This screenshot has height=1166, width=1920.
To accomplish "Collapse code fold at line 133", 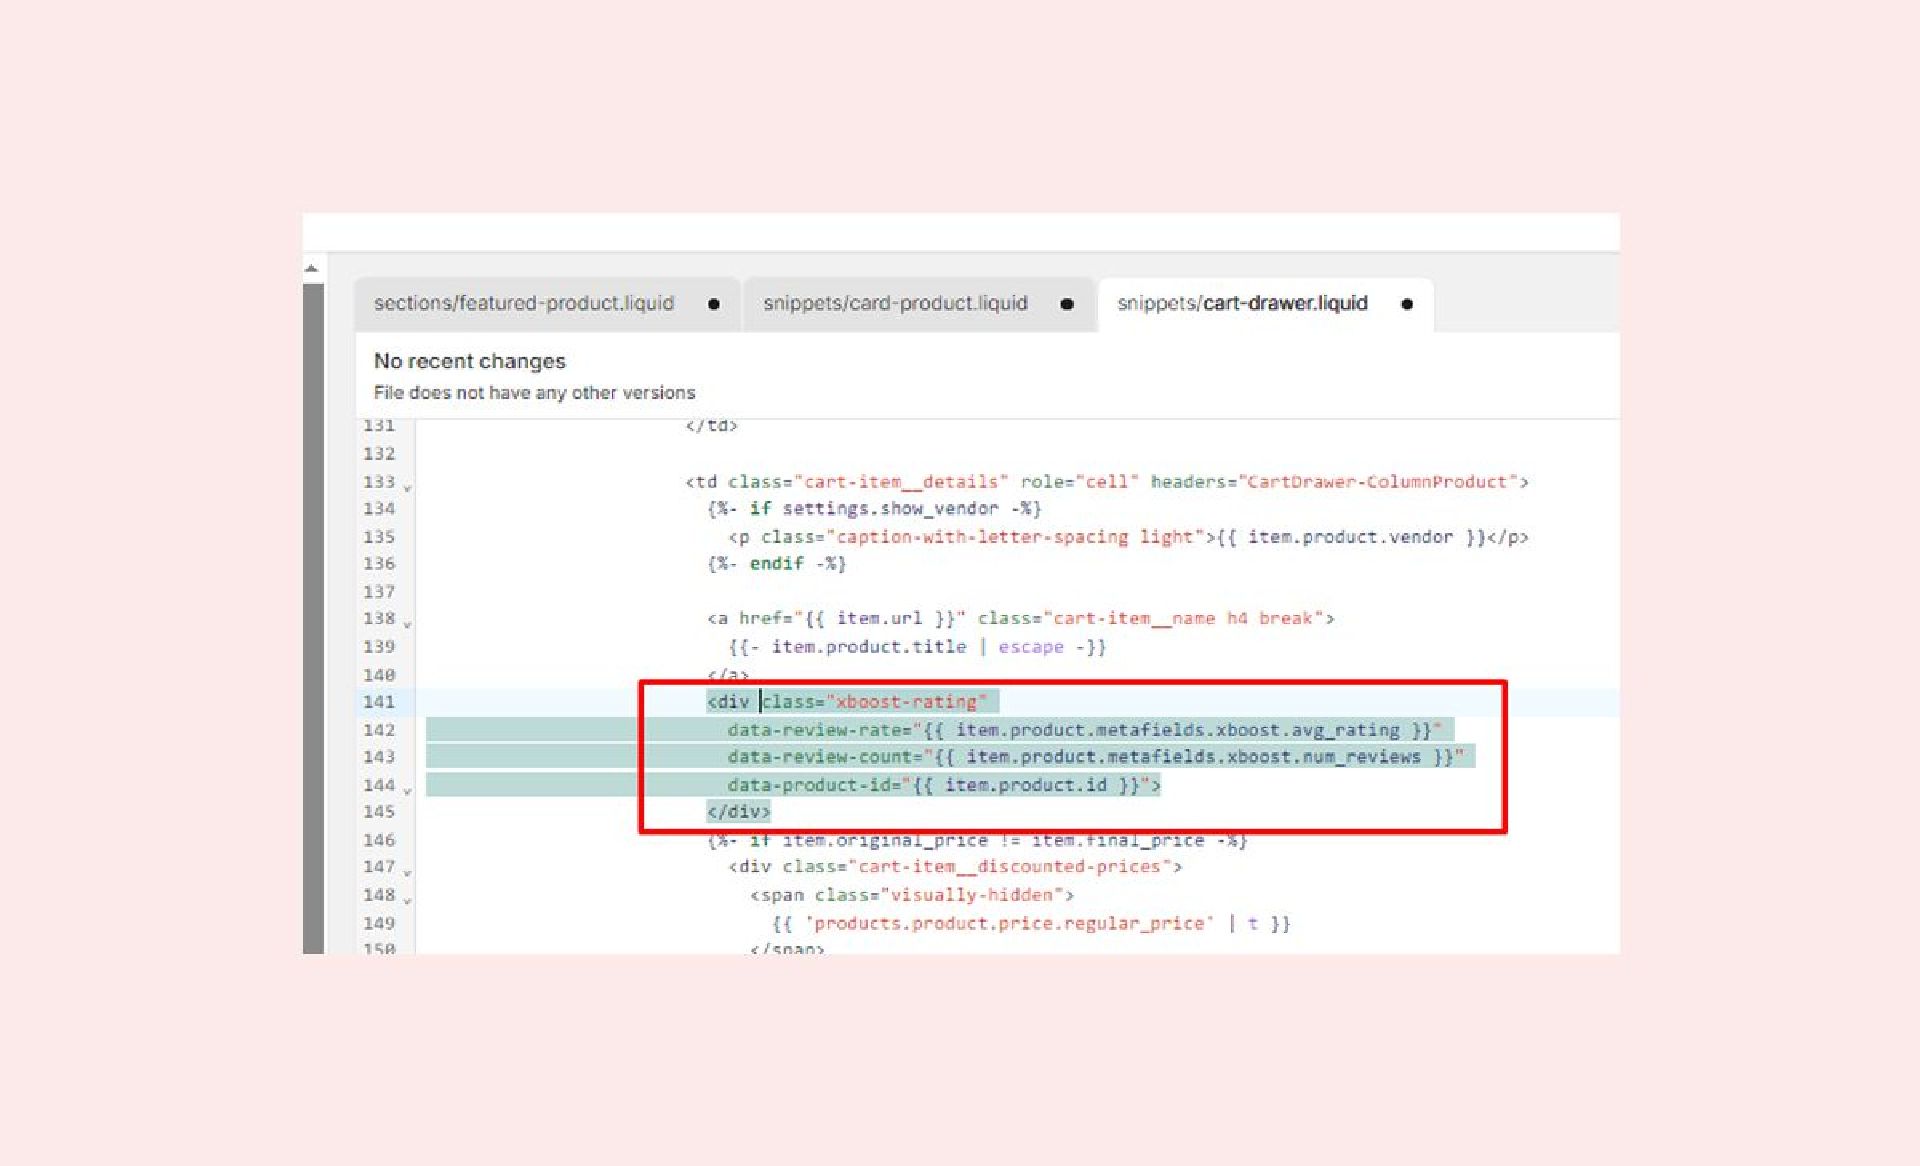I will point(407,488).
